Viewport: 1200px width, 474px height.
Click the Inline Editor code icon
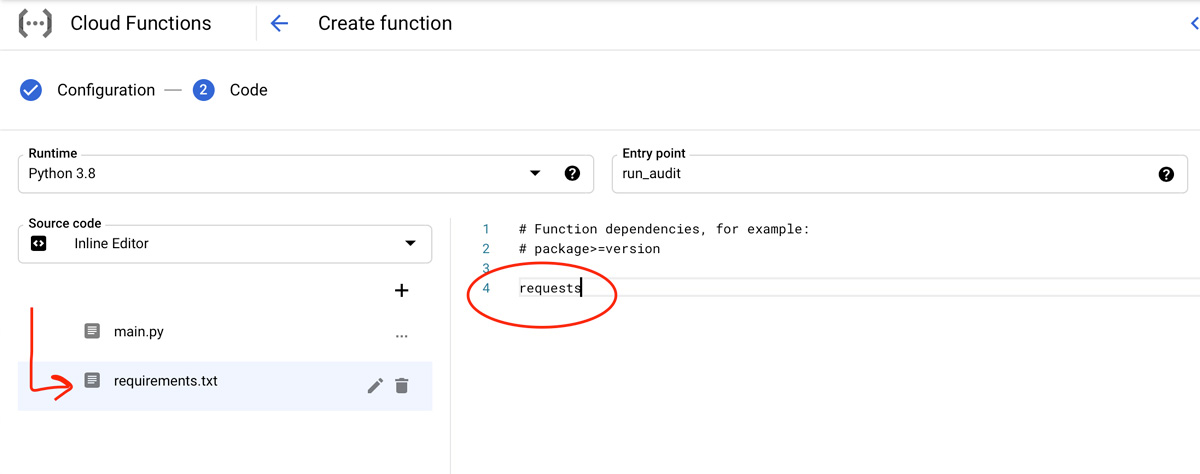(39, 243)
